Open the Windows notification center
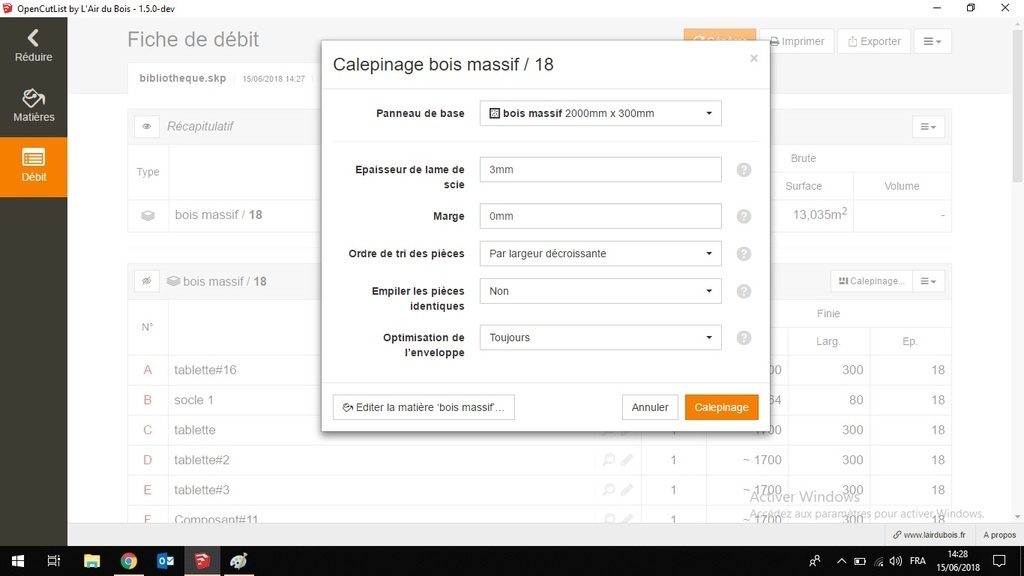 [x=999, y=561]
